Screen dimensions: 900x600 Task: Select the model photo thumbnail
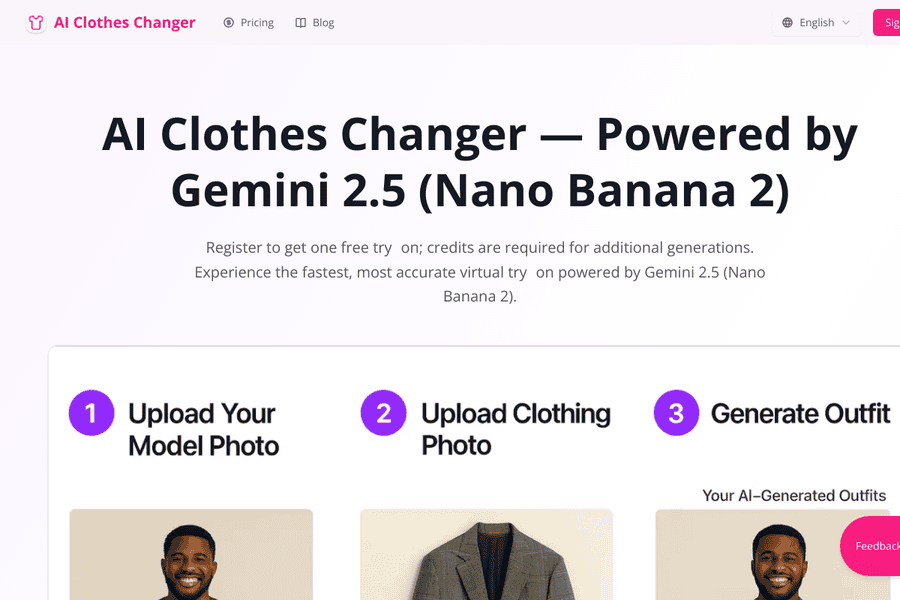click(191, 554)
